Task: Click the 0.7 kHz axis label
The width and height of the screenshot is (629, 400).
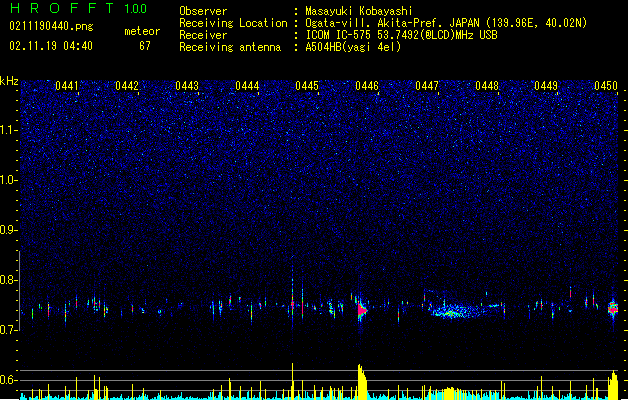Action: tap(9, 330)
